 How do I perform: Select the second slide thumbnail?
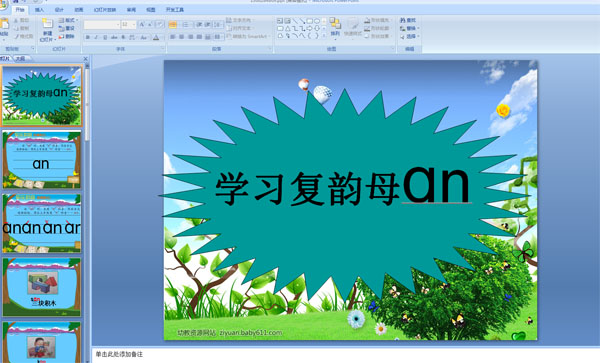click(x=42, y=160)
